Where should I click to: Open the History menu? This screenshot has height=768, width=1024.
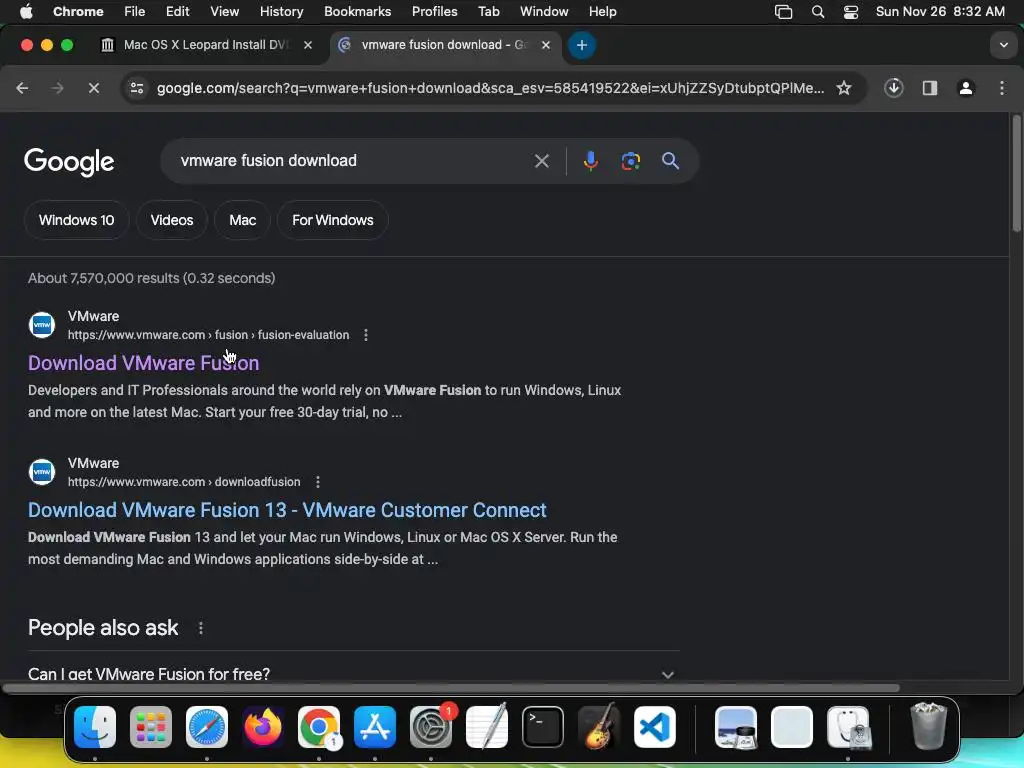281,11
